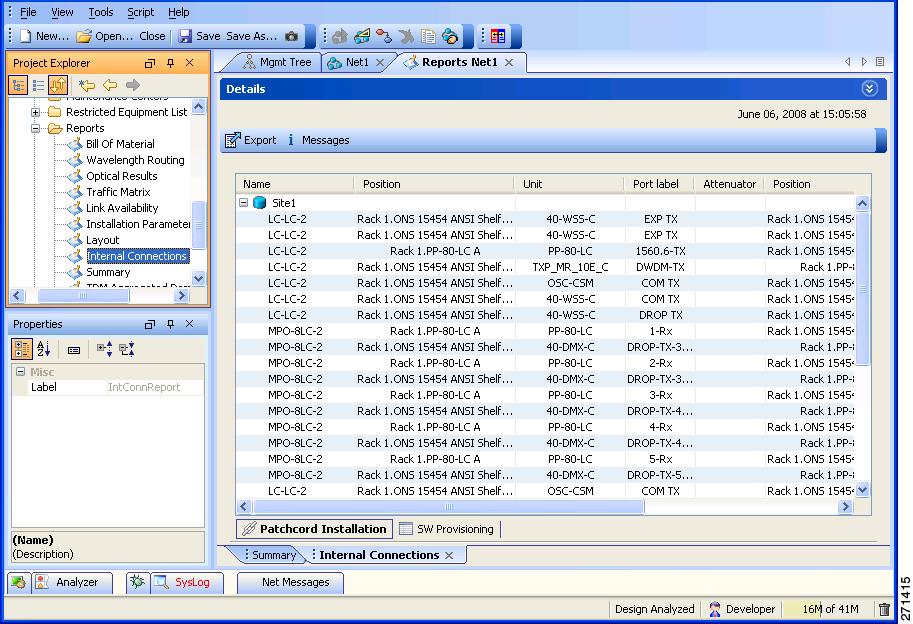
Task: Click the Open folder icon
Action: [84, 36]
